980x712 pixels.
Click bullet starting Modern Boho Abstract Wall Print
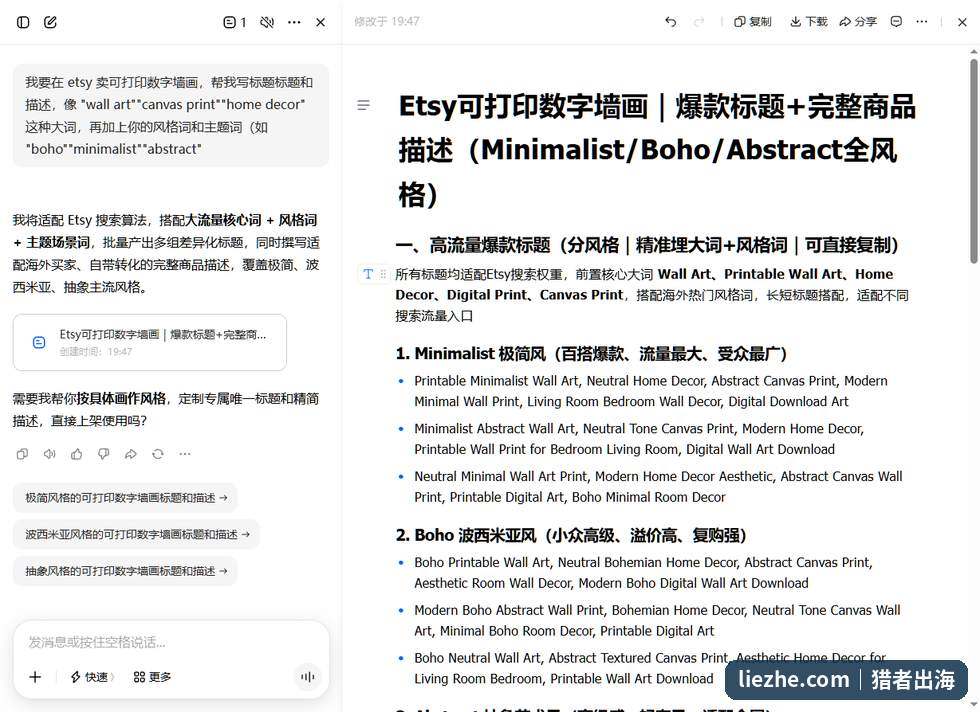657,620
